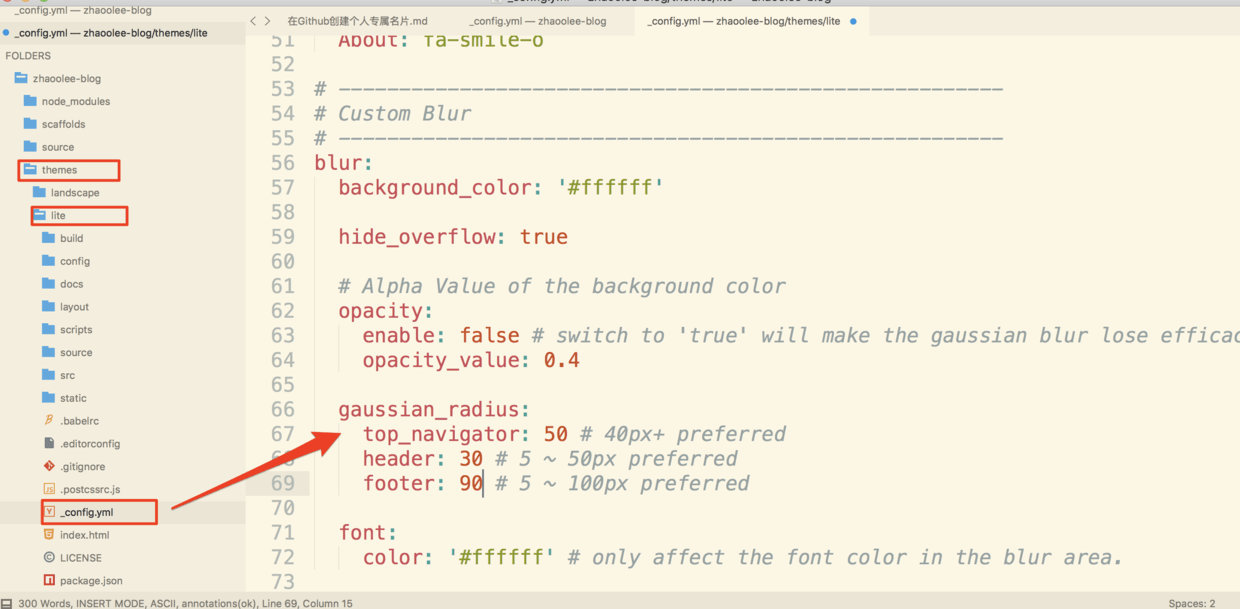Click the opacity_value 0.4 number

pos(562,360)
